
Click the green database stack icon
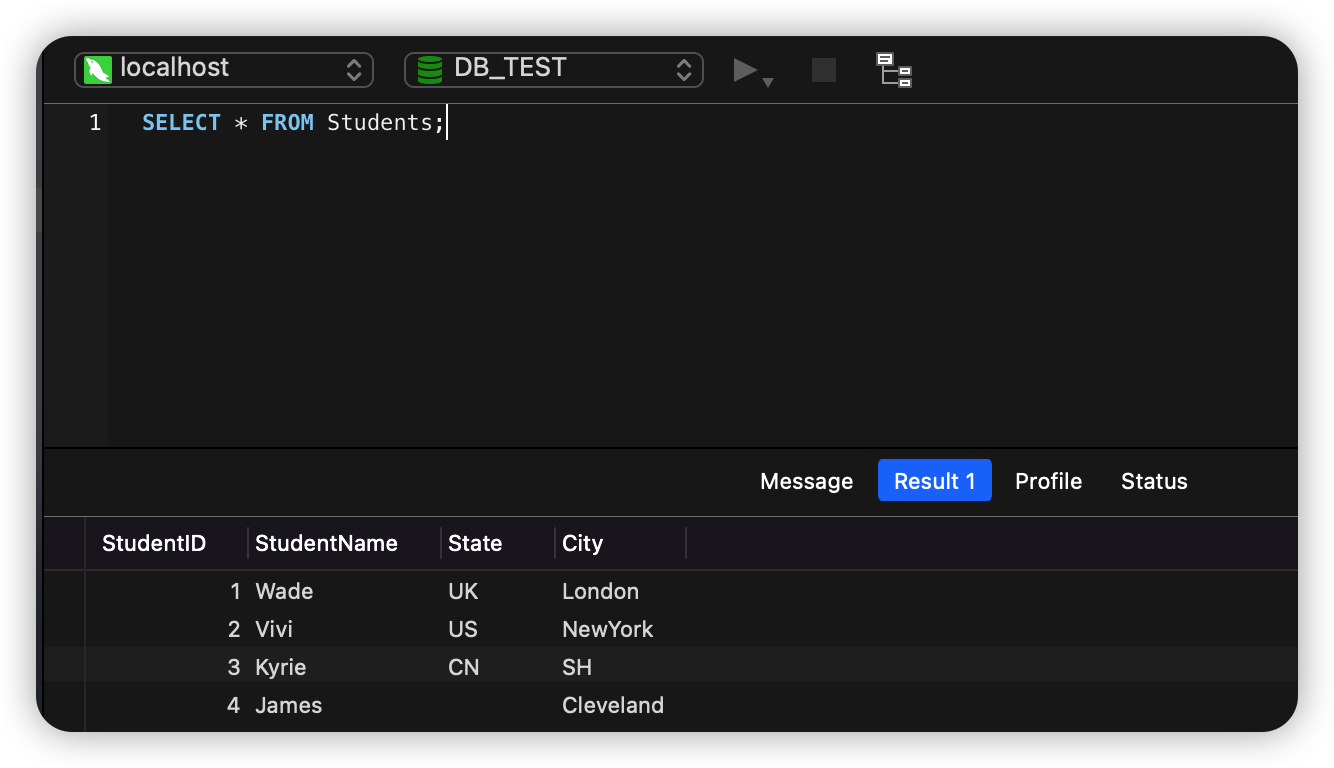[430, 69]
